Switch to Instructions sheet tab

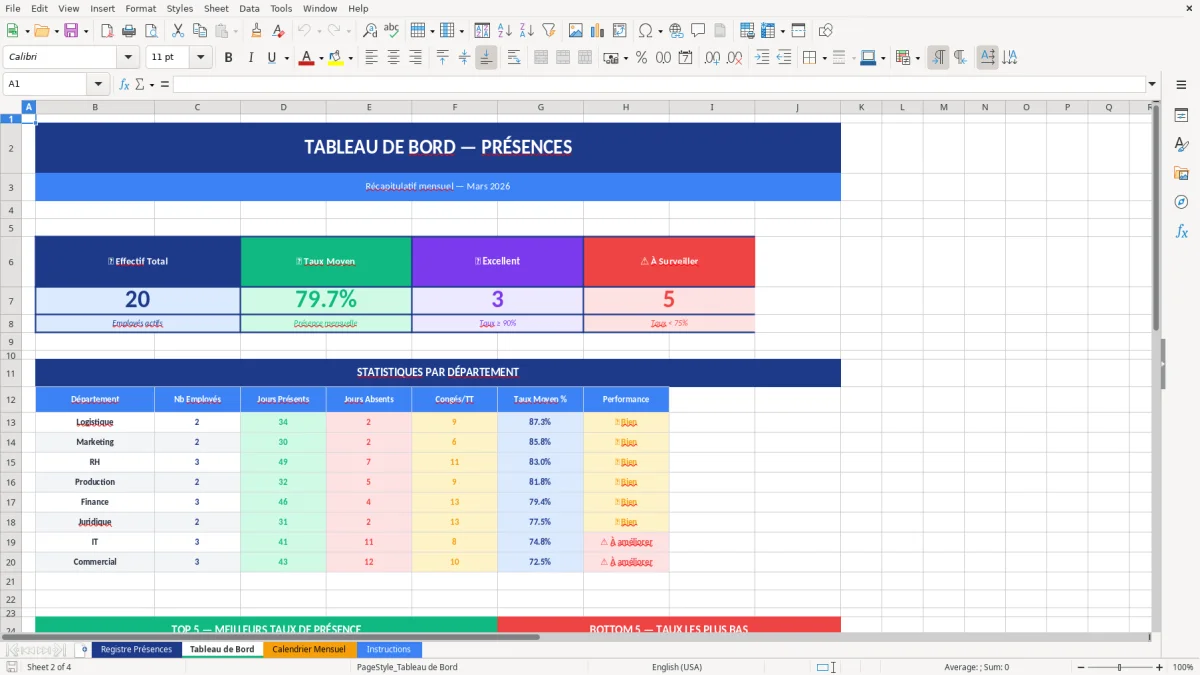click(x=389, y=649)
